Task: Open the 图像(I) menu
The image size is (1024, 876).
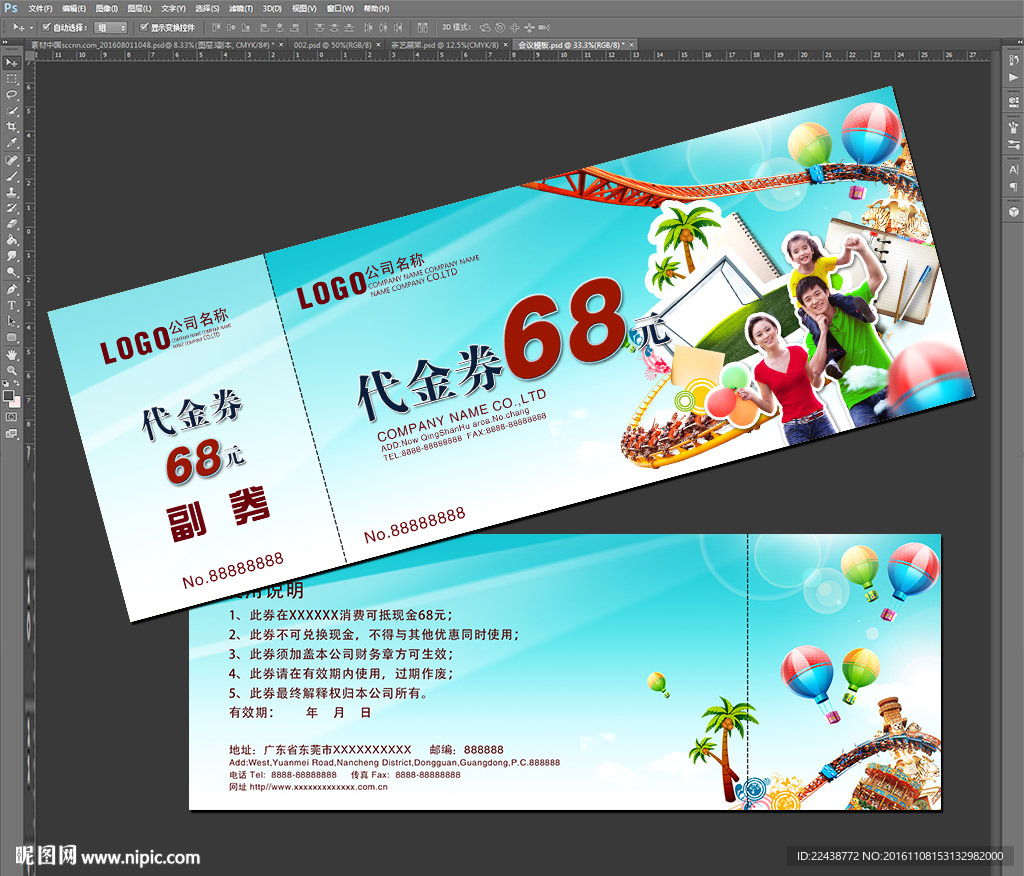Action: tap(106, 8)
